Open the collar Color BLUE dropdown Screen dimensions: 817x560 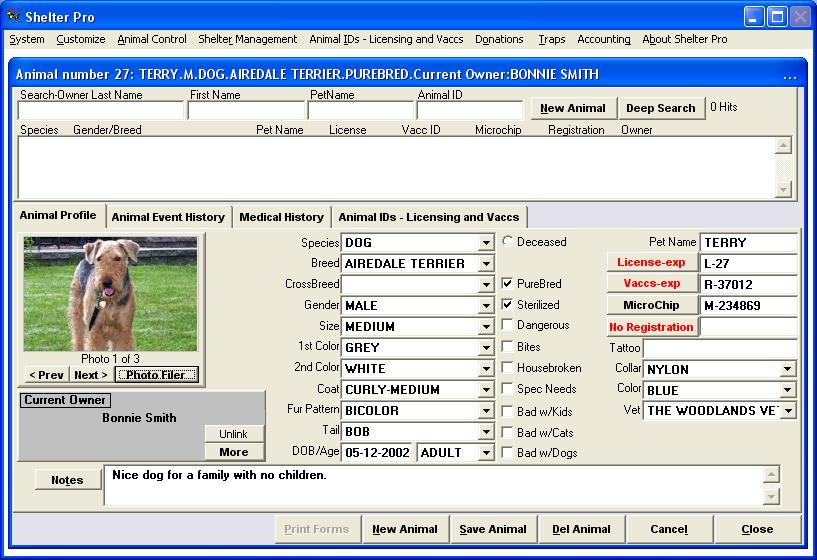tap(787, 390)
